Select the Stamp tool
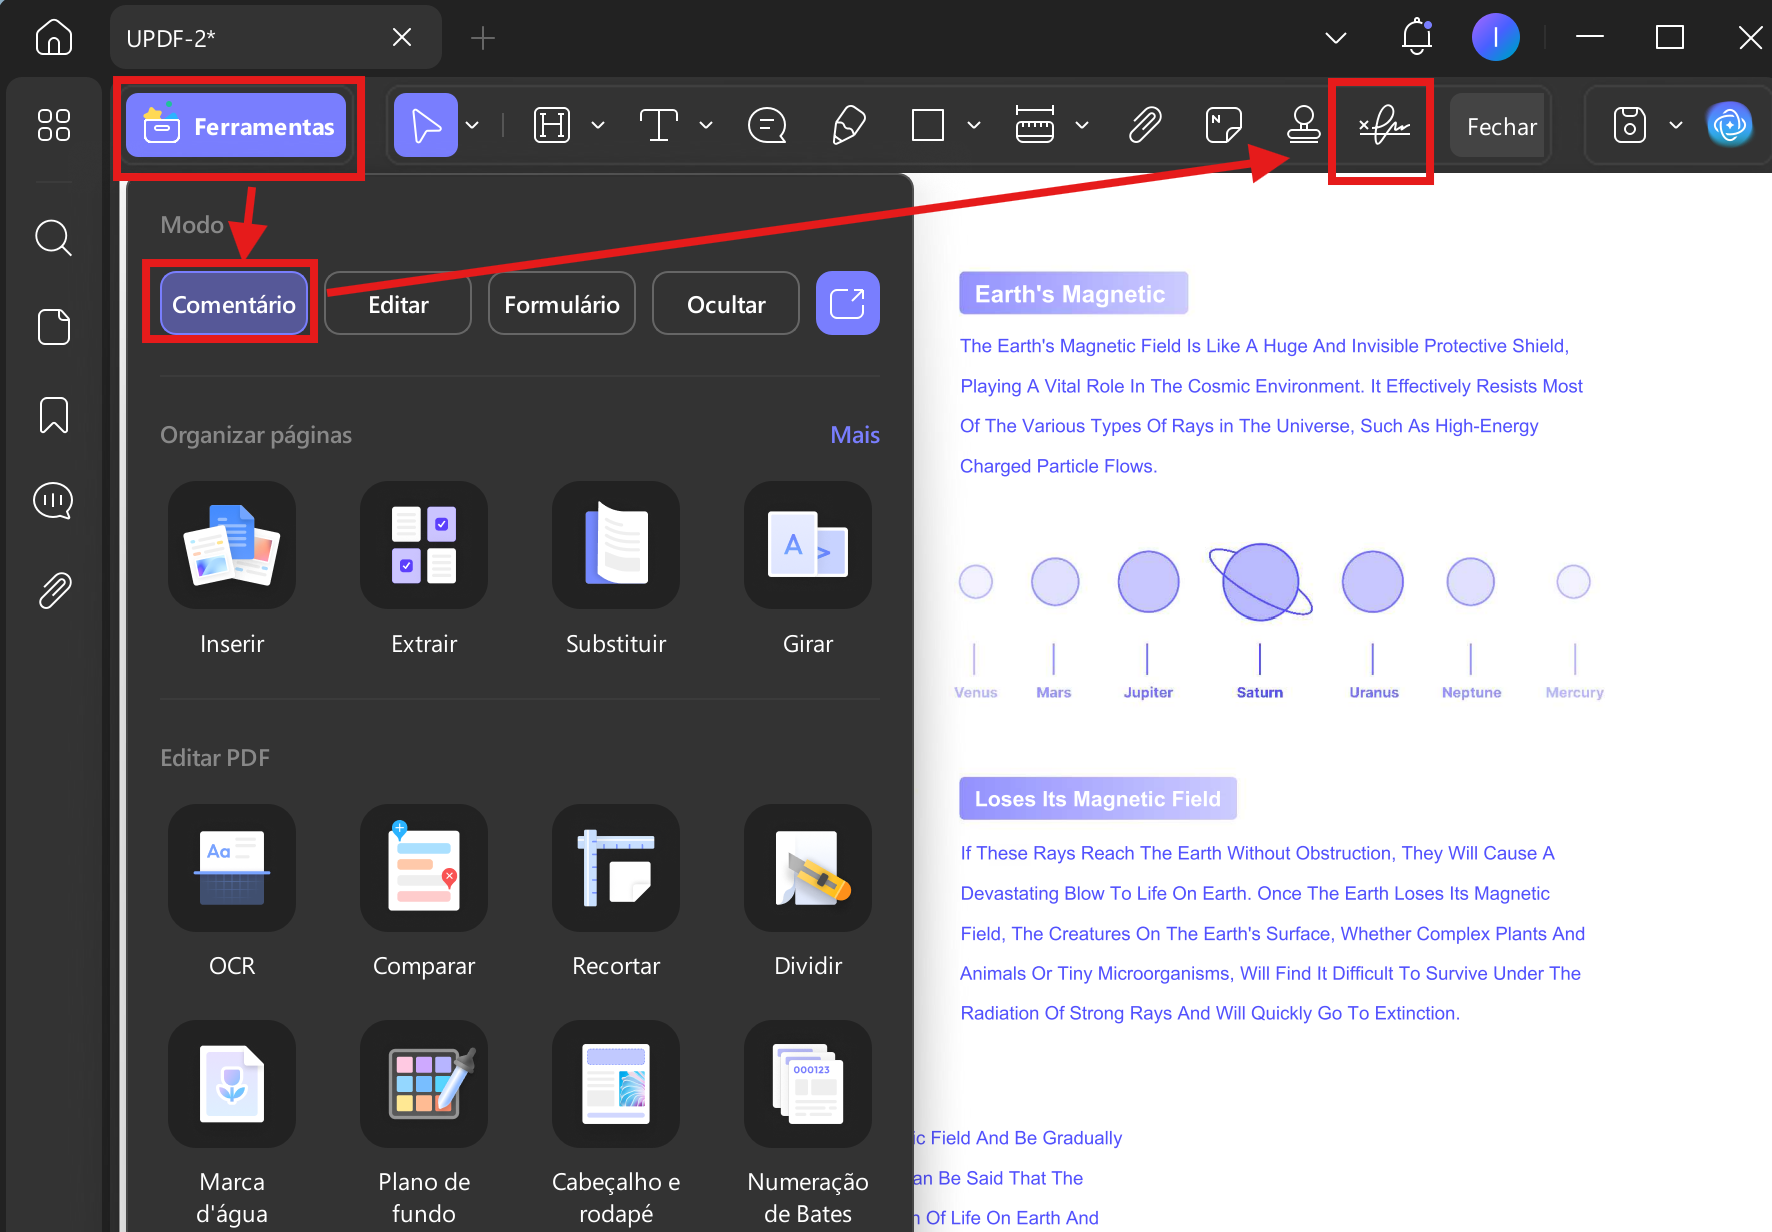The width and height of the screenshot is (1772, 1232). click(x=1303, y=126)
